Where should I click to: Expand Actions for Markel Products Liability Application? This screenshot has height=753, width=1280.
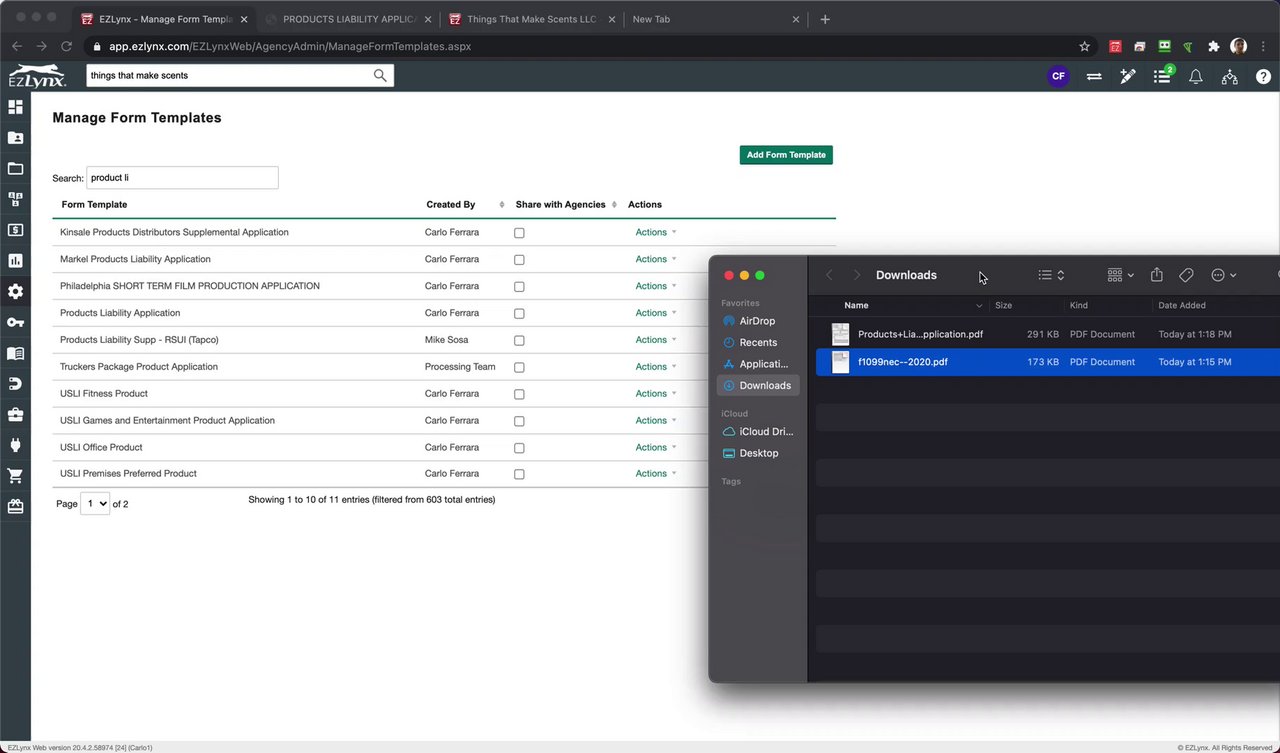(656, 259)
